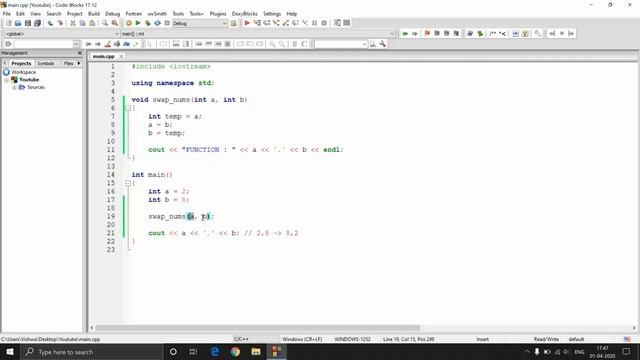Click the Redo toolbar icon
The height and width of the screenshot is (360, 640).
click(60, 23)
